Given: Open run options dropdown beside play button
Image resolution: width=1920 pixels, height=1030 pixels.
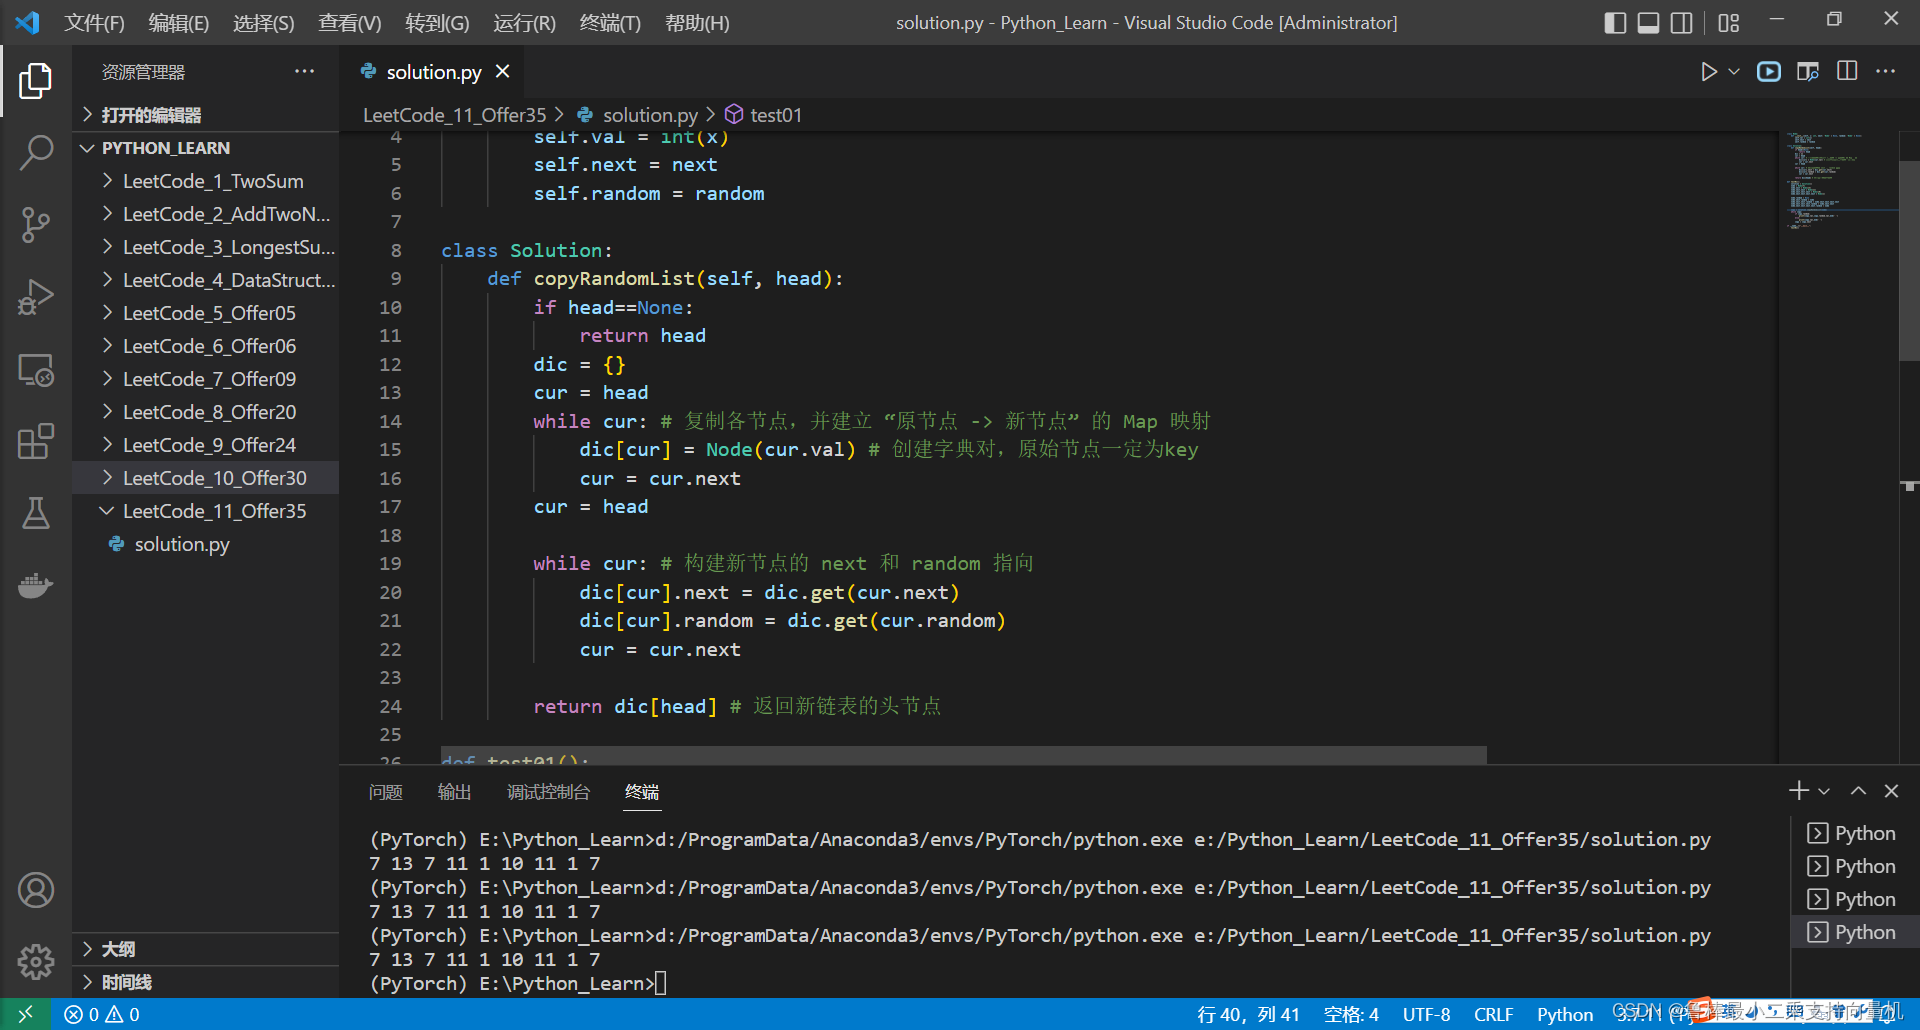Looking at the screenshot, I should (1734, 72).
